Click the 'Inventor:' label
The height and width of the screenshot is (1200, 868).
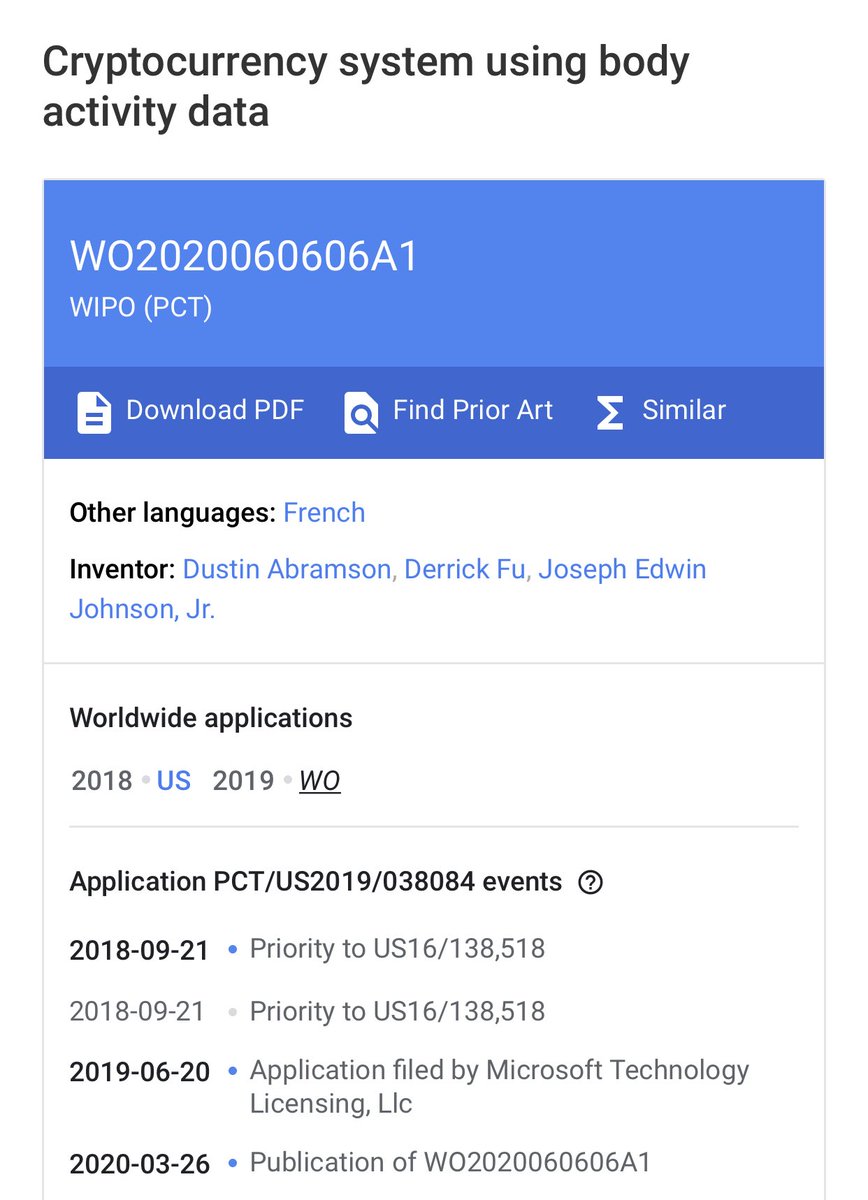click(x=122, y=569)
